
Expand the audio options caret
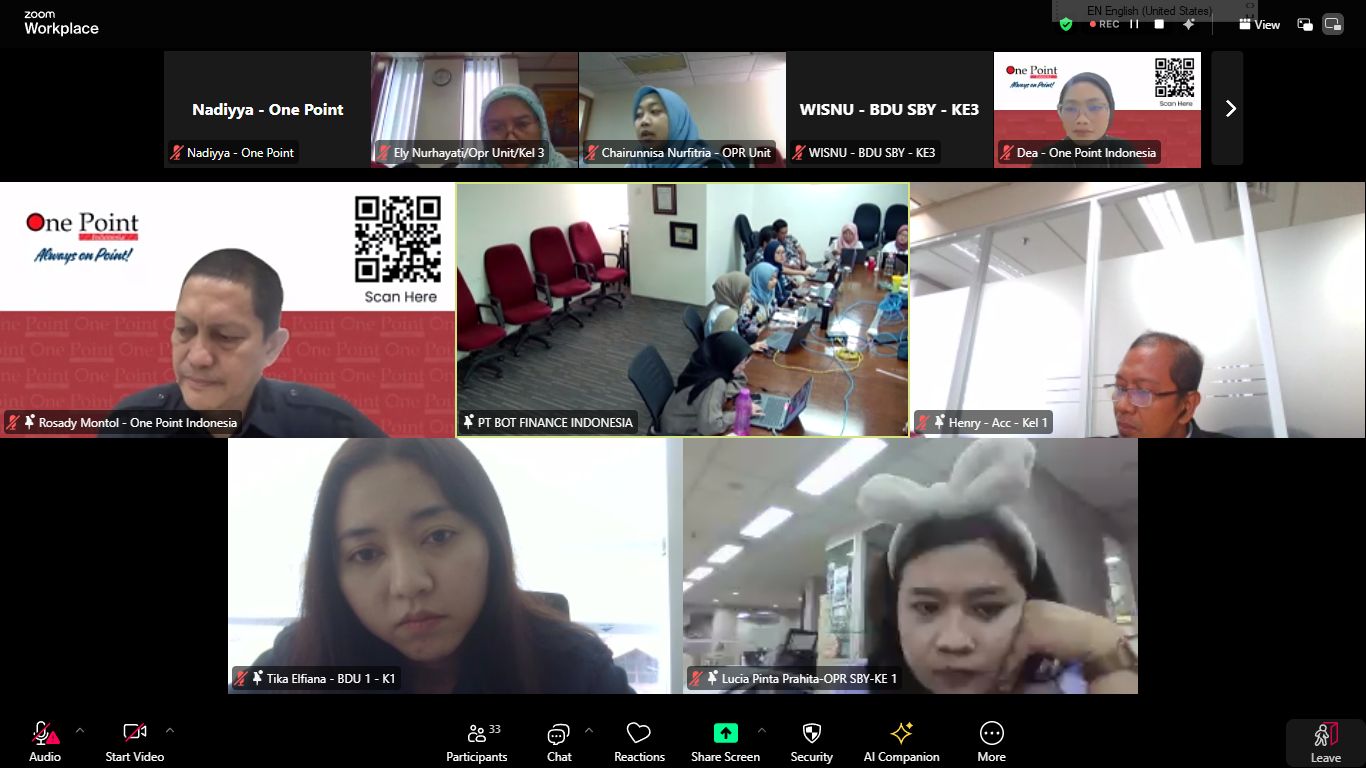pyautogui.click(x=80, y=730)
